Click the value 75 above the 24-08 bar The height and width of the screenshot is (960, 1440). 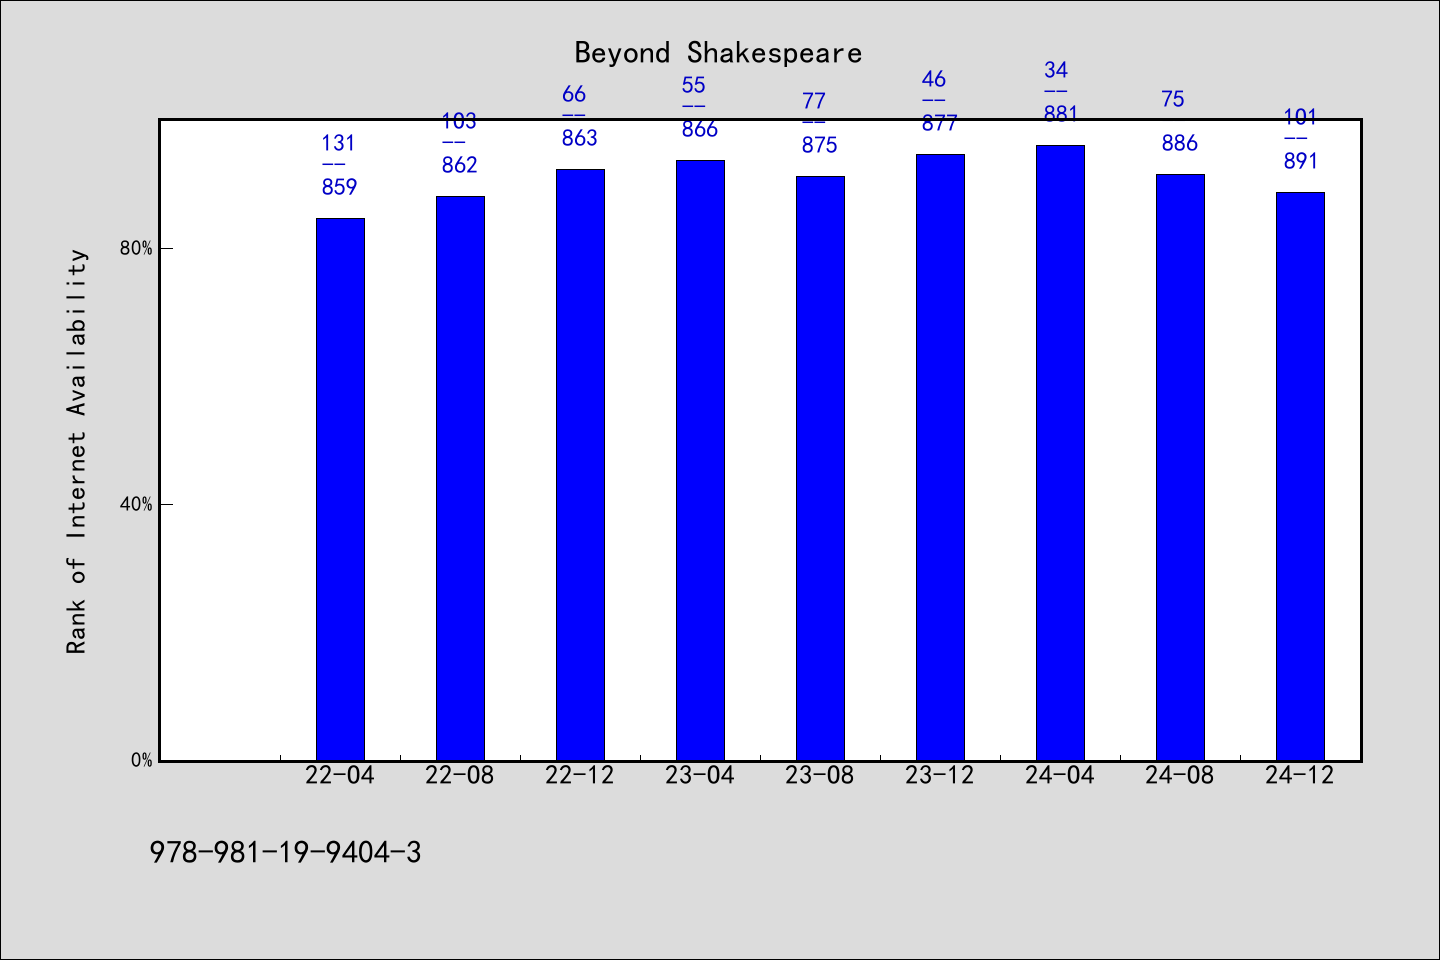pyautogui.click(x=1173, y=99)
